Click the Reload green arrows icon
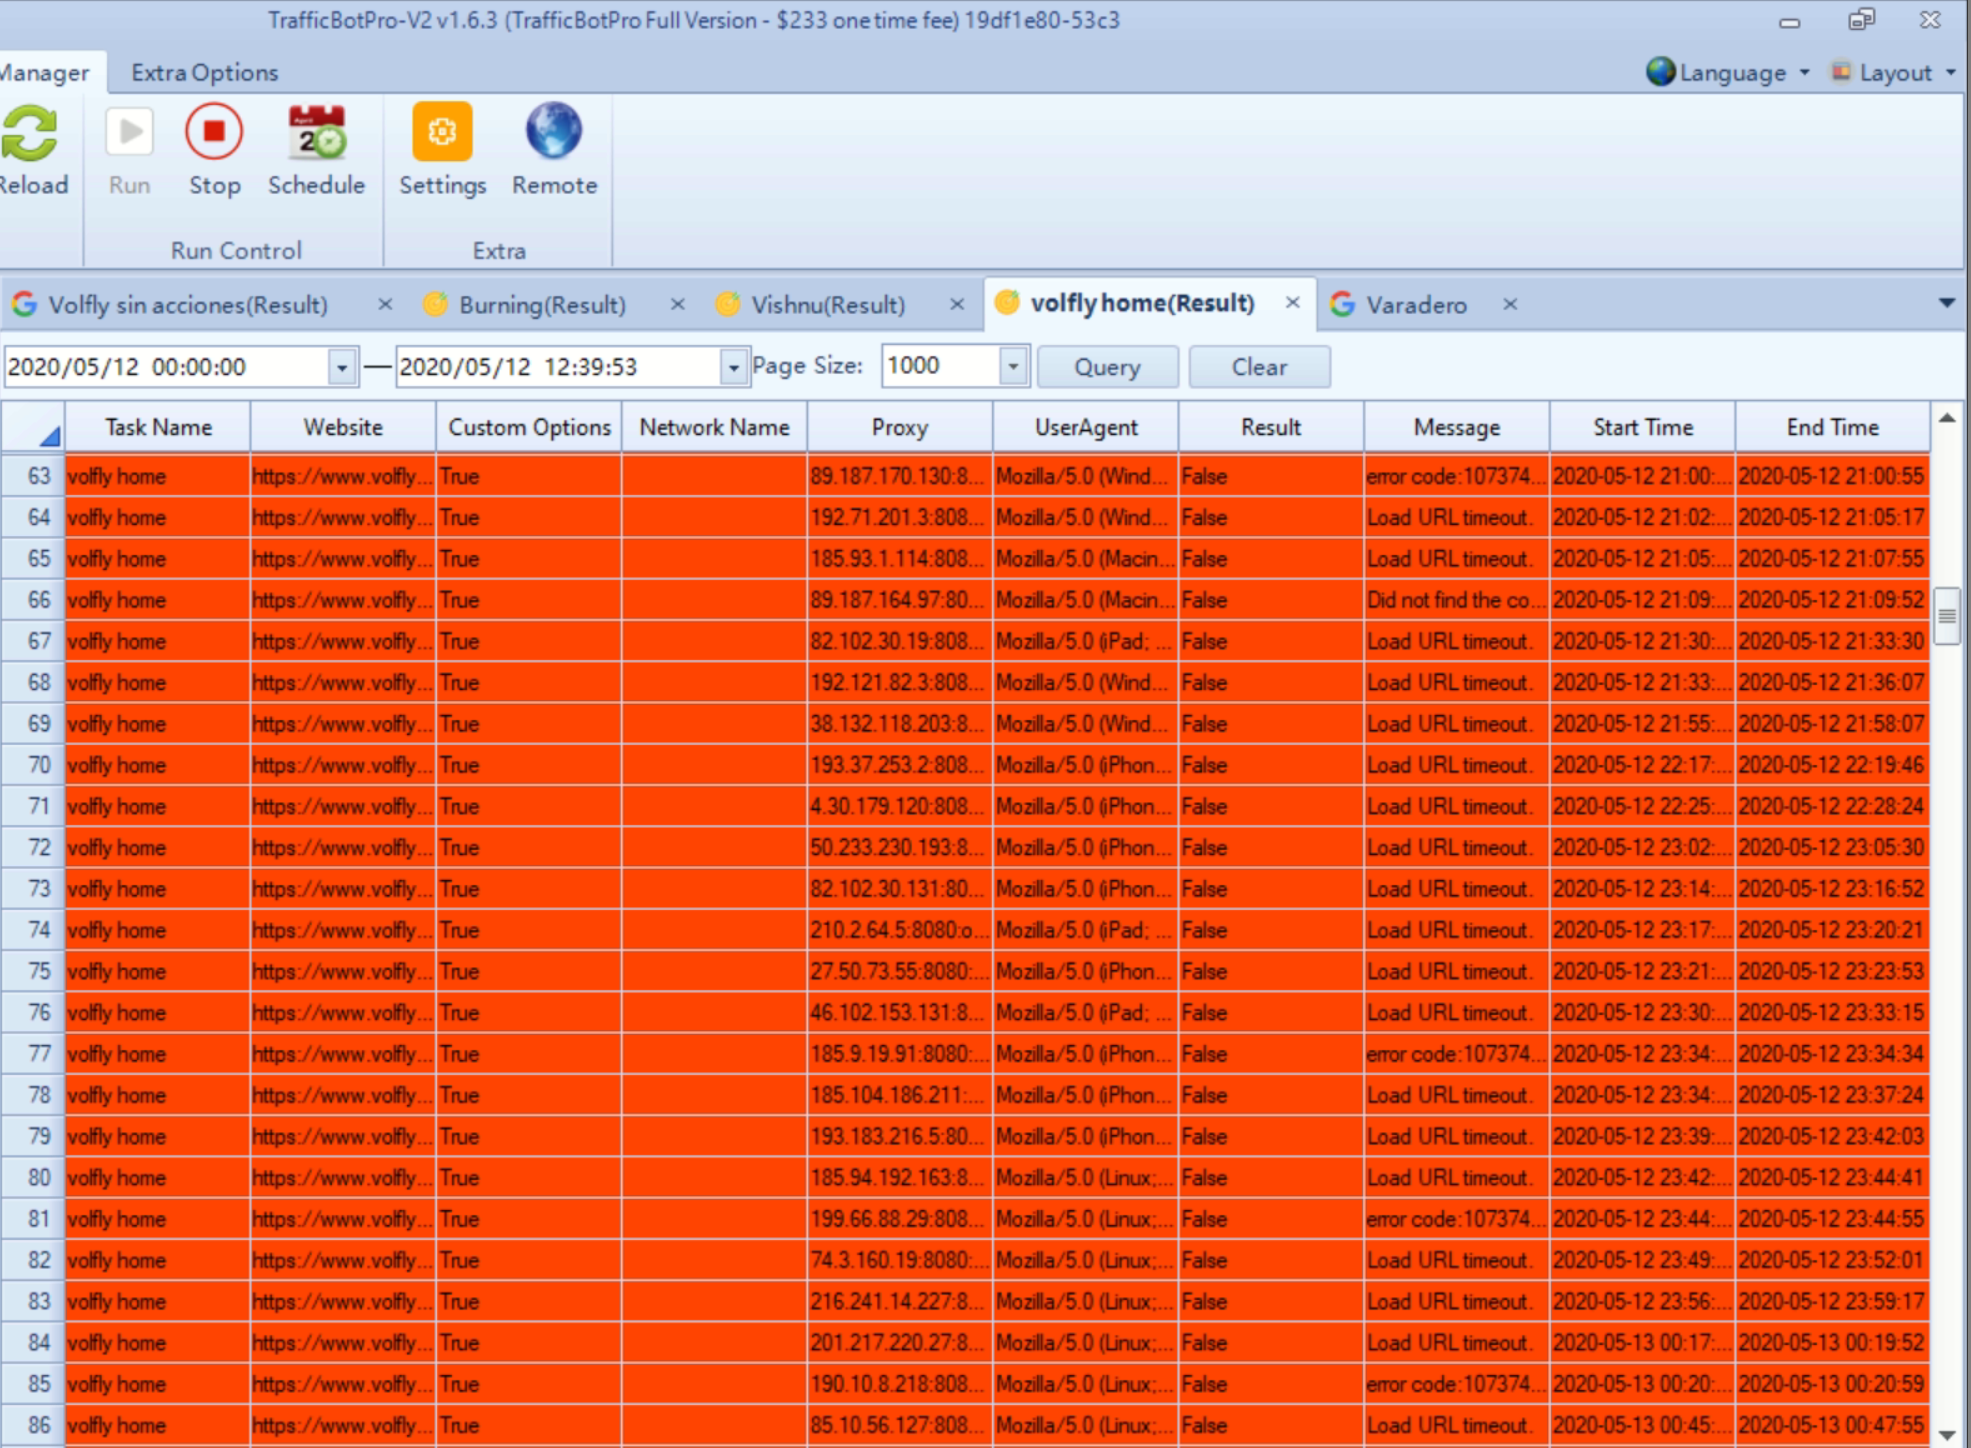Image resolution: width=1971 pixels, height=1448 pixels. pos(30,134)
